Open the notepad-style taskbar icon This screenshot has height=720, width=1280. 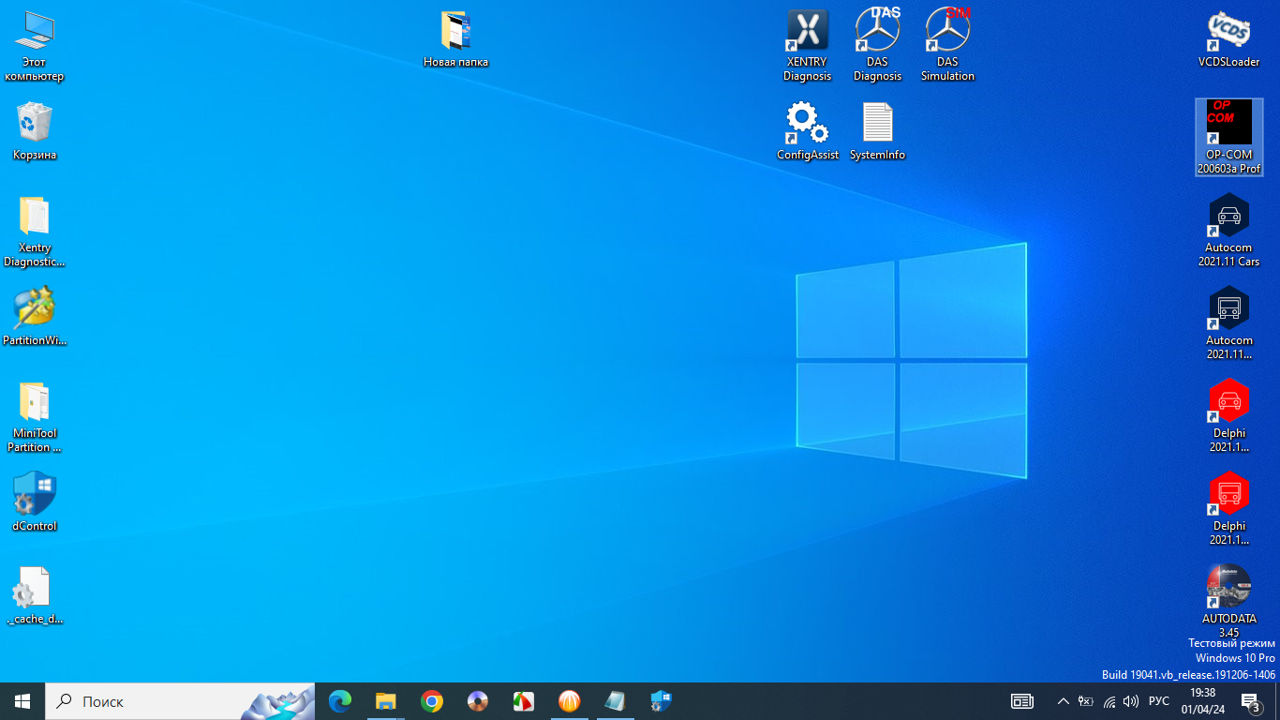(615, 701)
